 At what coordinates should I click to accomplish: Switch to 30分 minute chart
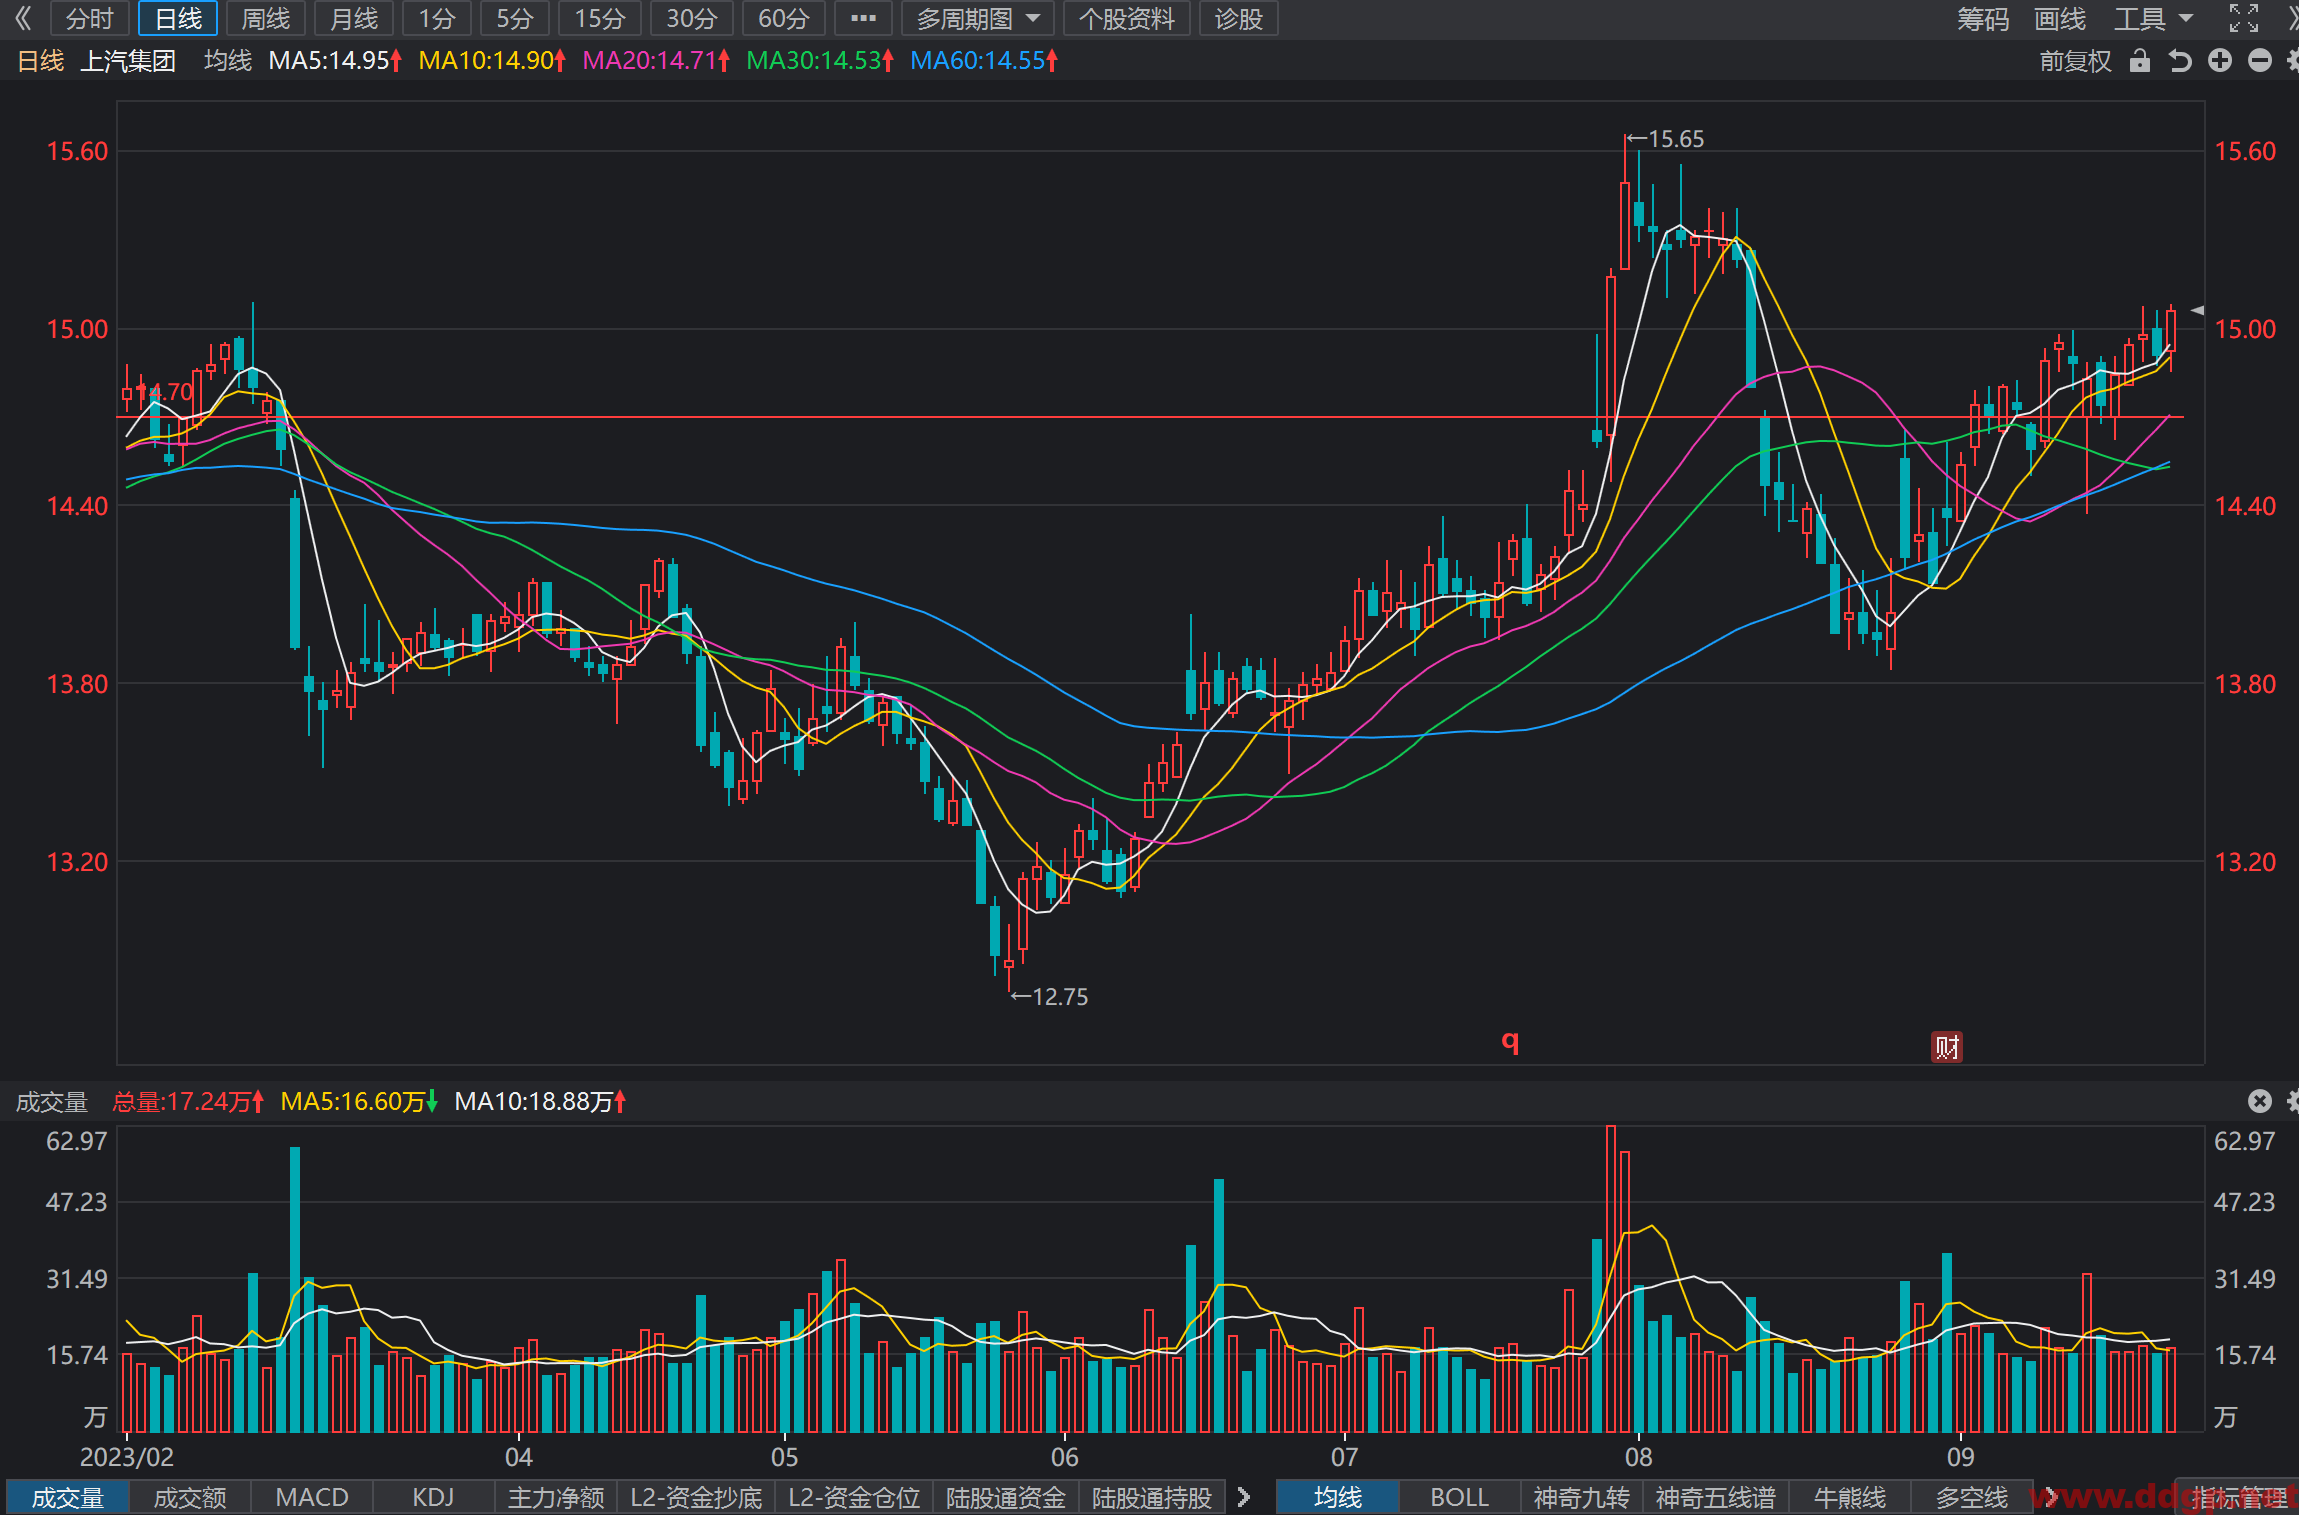[692, 18]
